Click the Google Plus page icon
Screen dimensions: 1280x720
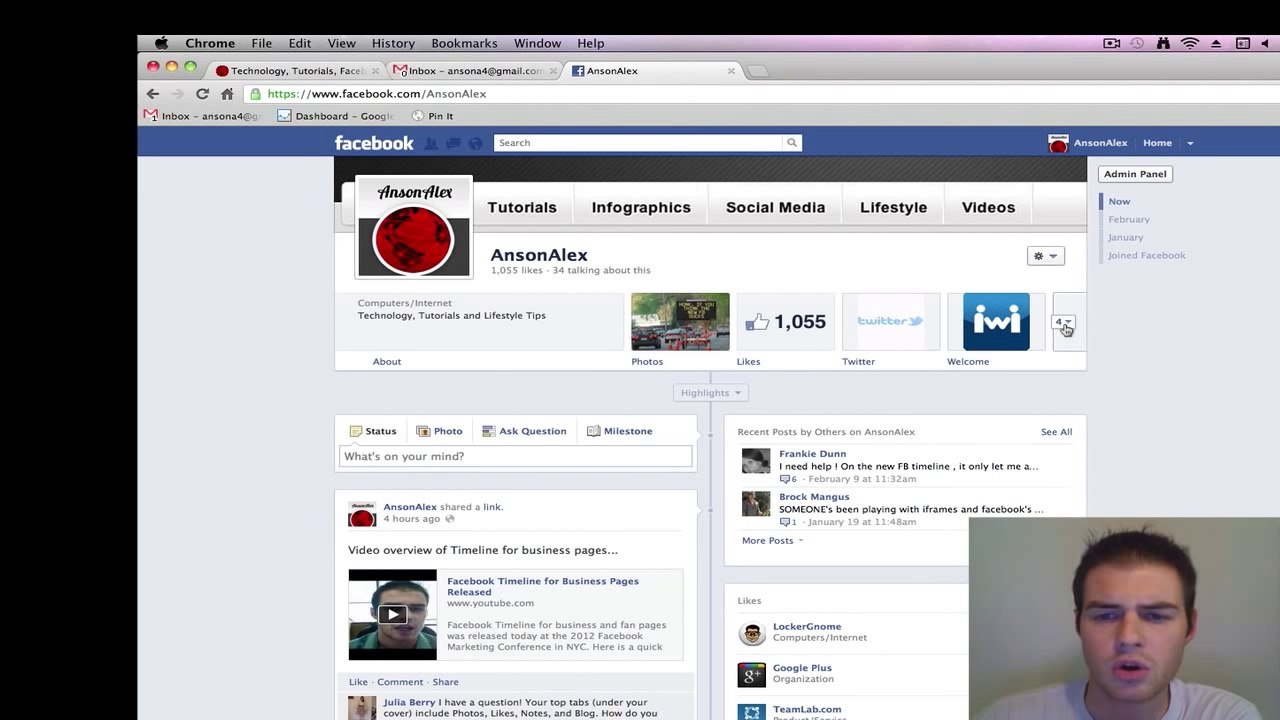pos(752,675)
